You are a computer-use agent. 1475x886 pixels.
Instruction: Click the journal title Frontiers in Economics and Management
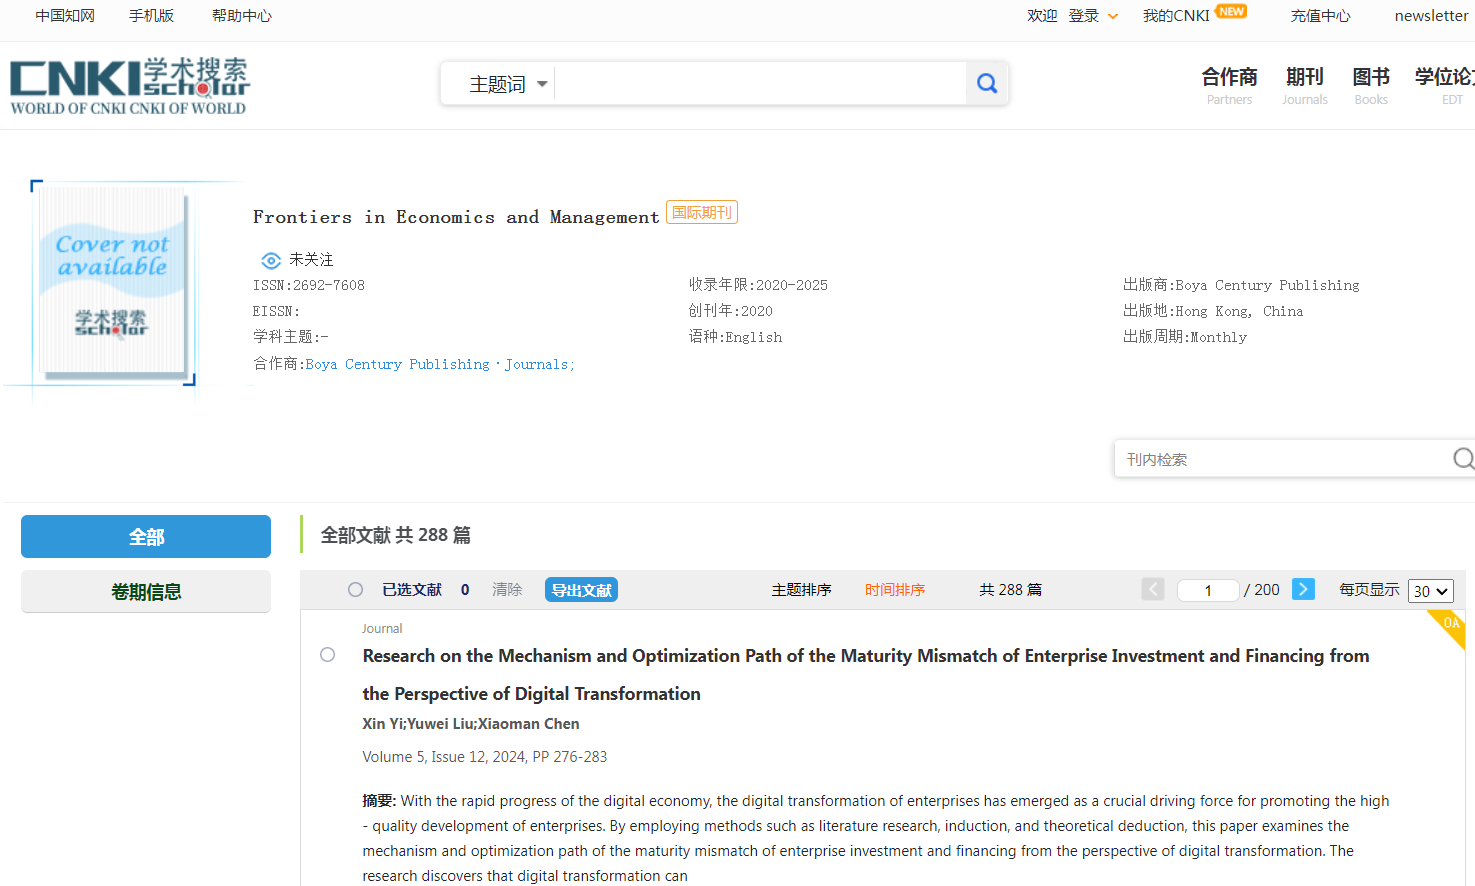[x=456, y=217]
